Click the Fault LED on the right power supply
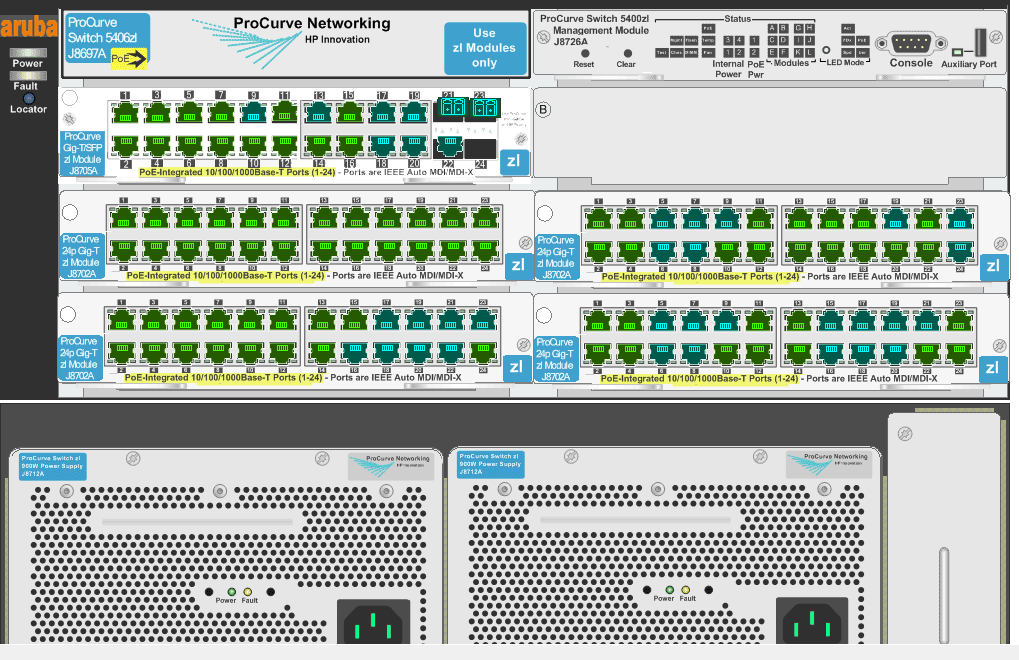 coord(686,590)
